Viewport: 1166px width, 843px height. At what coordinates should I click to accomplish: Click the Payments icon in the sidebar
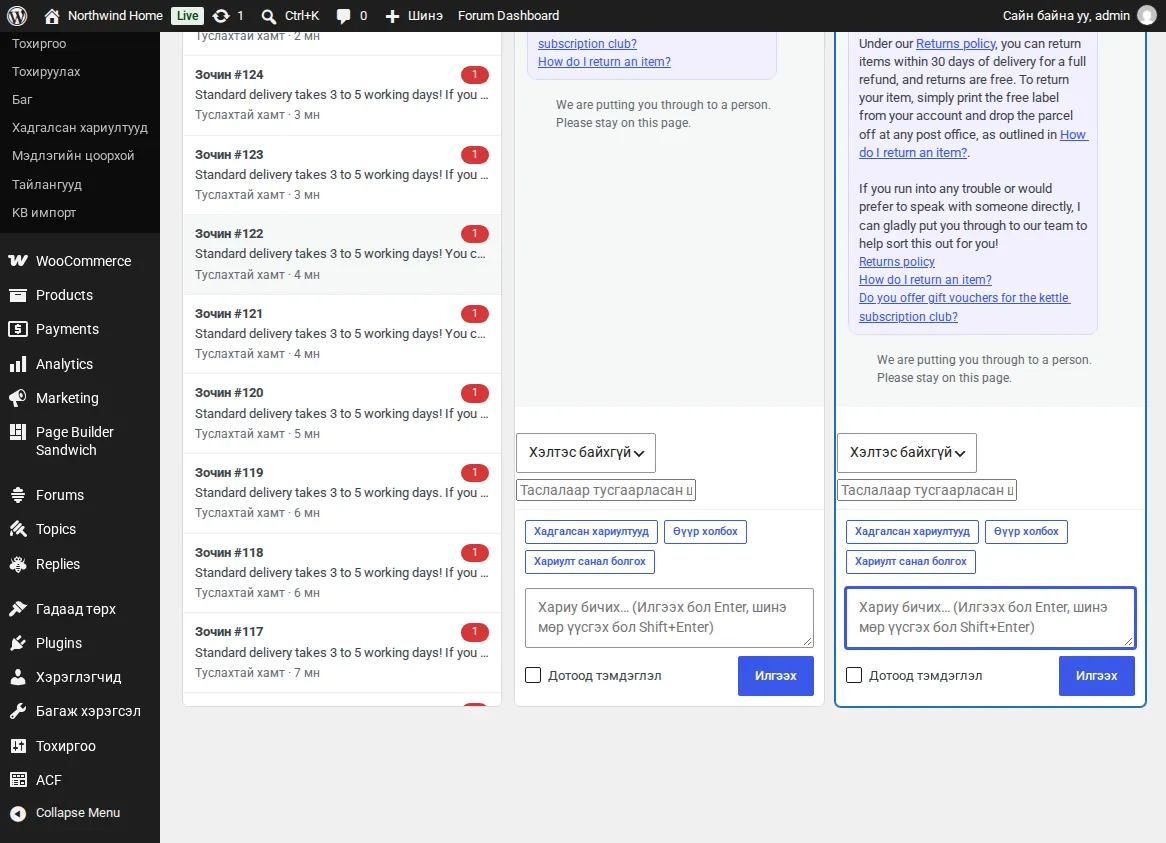(18, 329)
